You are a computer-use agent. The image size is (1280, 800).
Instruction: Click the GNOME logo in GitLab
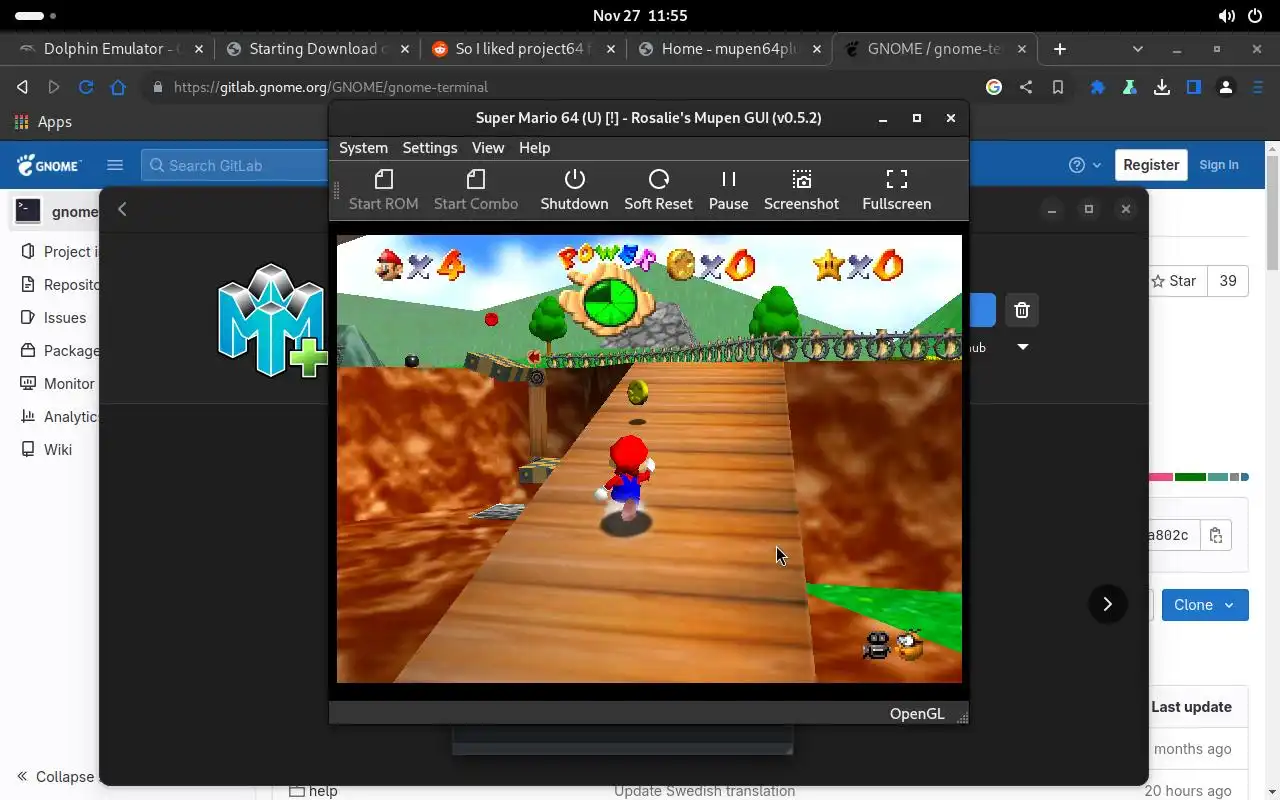point(49,165)
